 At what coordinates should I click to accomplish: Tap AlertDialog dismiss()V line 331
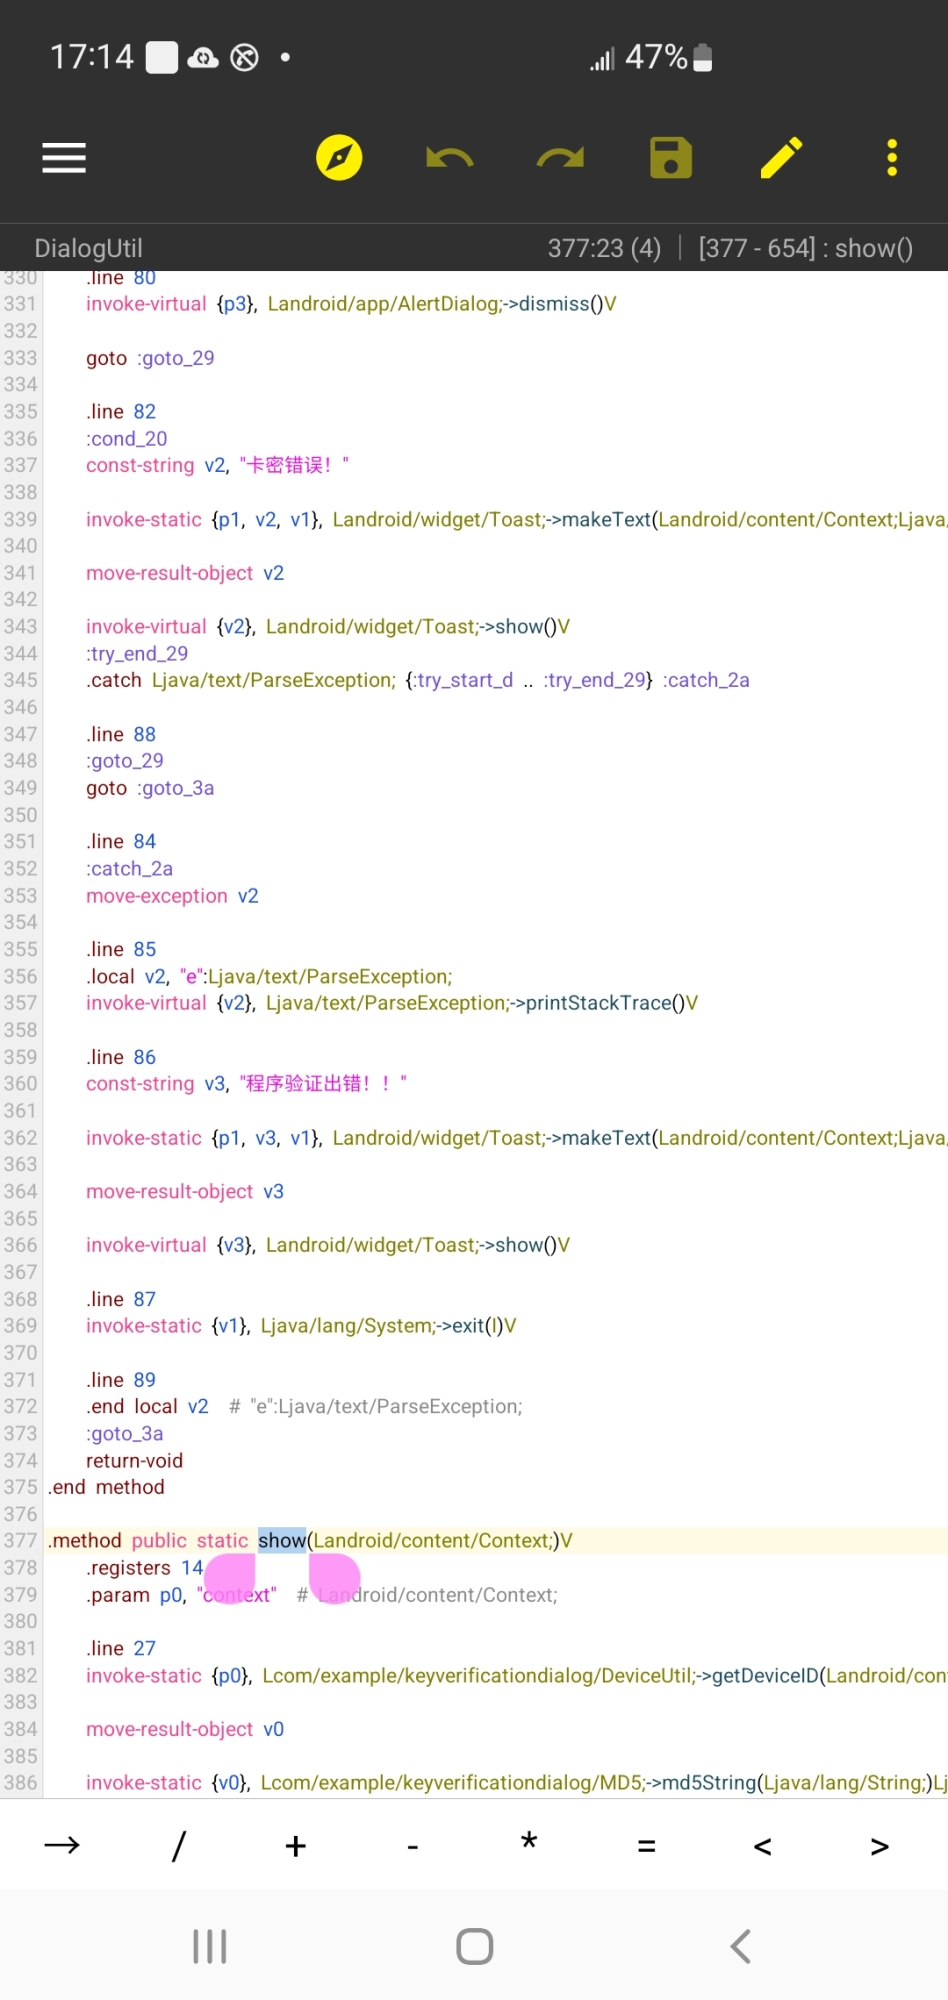tap(351, 304)
